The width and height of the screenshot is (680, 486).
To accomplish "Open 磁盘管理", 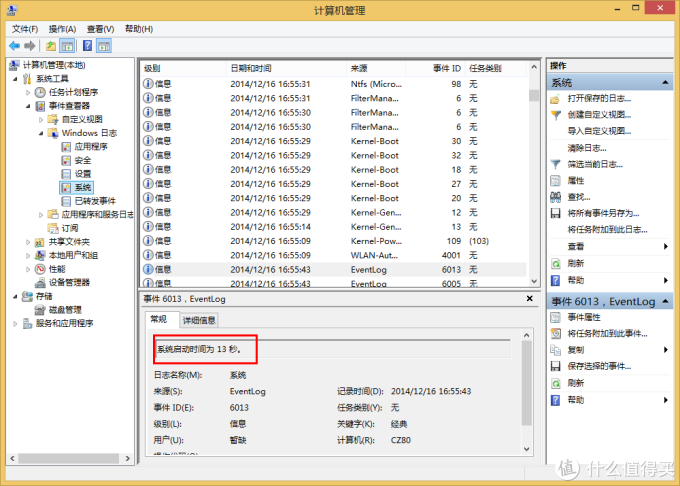I will click(58, 310).
